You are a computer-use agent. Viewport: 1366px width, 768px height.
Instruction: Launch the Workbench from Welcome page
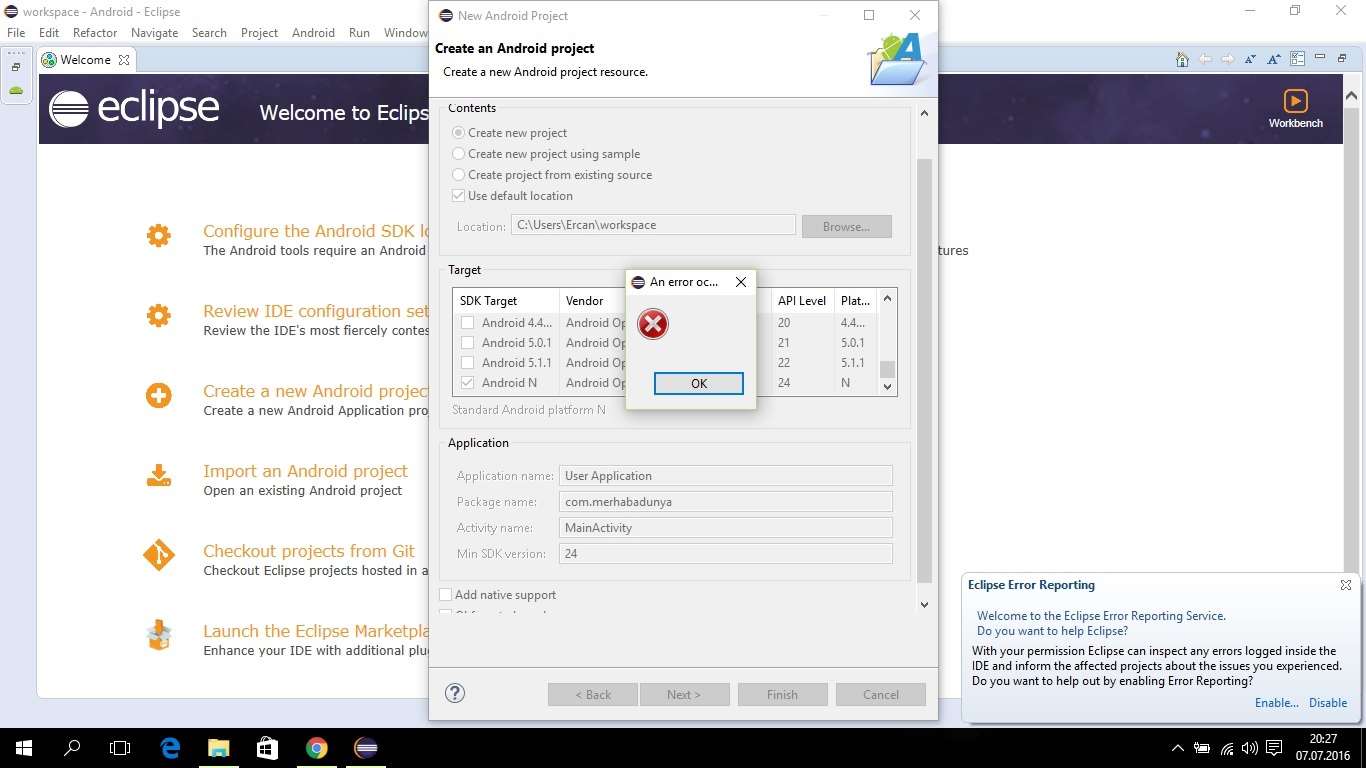click(x=1295, y=109)
